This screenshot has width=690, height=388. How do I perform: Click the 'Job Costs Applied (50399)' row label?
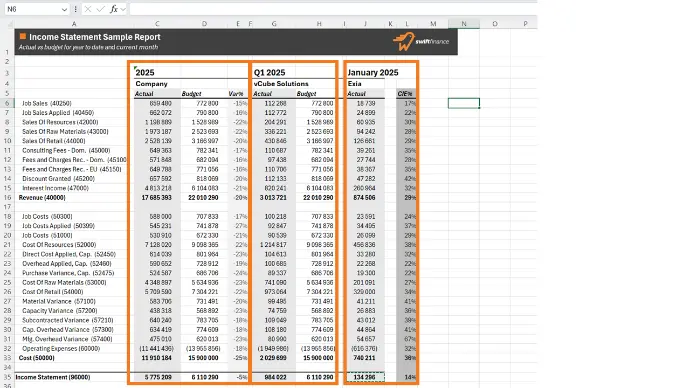(59, 226)
